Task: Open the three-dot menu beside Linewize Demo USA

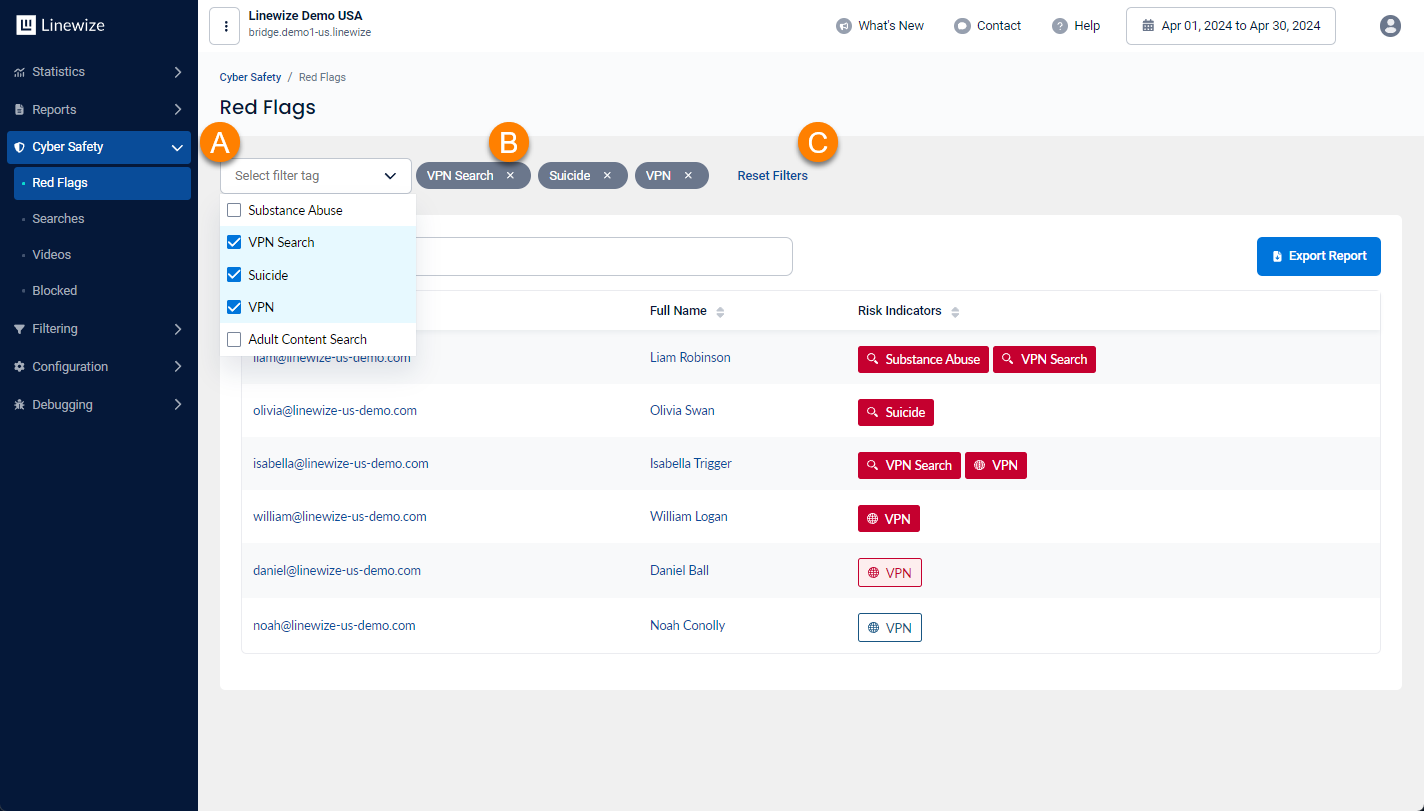Action: [224, 26]
